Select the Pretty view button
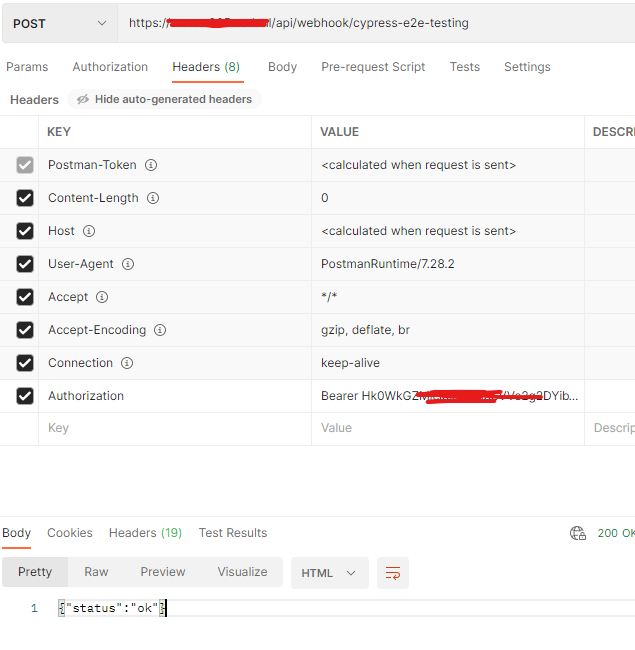 pyautogui.click(x=35, y=572)
